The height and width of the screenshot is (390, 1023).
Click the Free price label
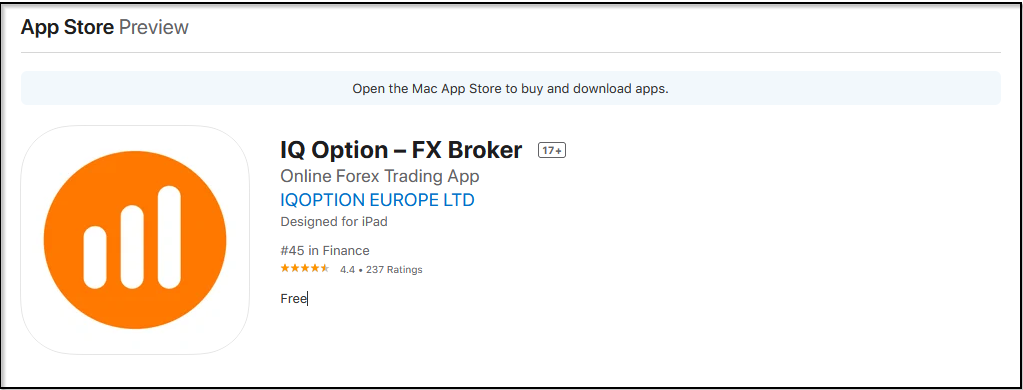(293, 299)
